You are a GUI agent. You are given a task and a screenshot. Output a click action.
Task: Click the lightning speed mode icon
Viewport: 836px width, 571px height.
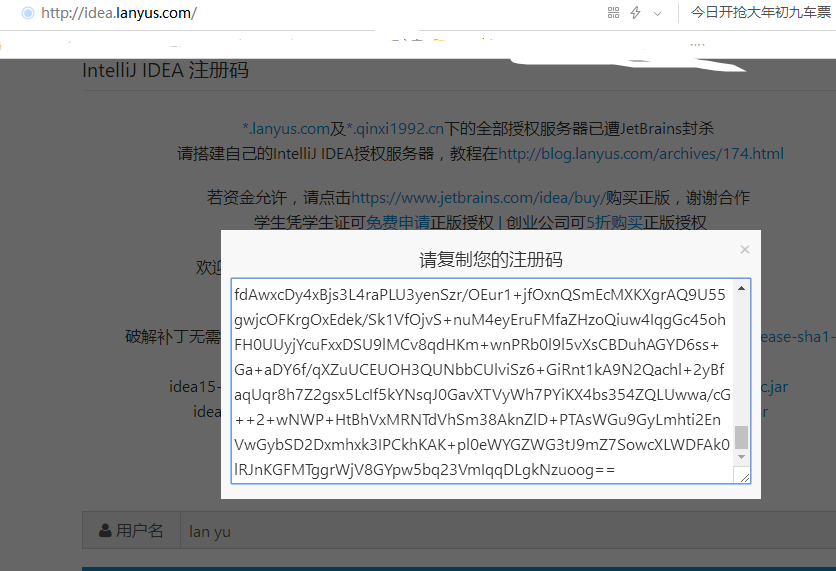pyautogui.click(x=635, y=13)
